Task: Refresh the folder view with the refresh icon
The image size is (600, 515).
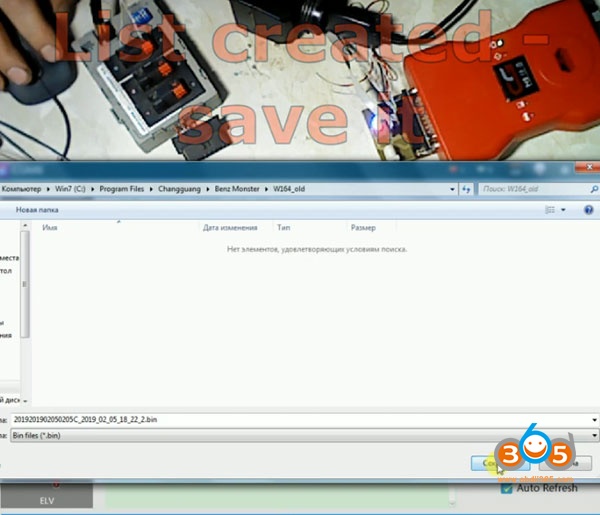Action: [x=466, y=189]
